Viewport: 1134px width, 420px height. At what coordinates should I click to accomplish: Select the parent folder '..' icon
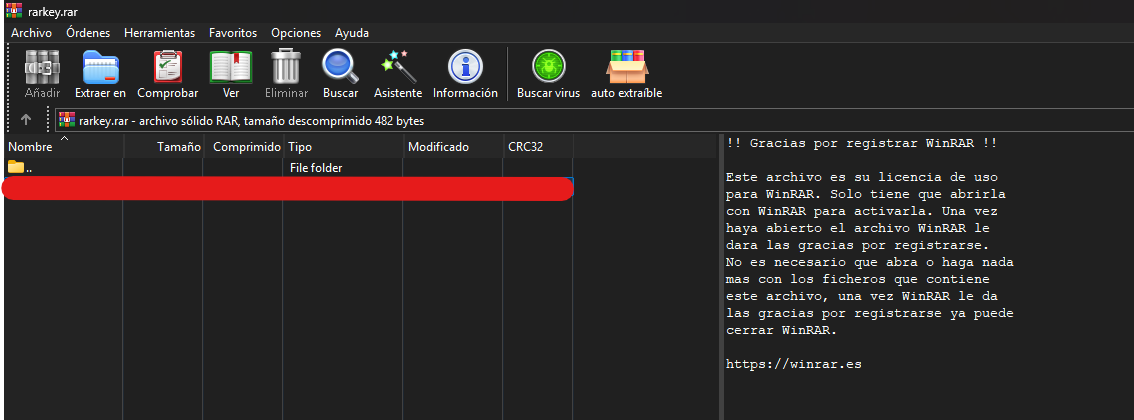tap(16, 167)
